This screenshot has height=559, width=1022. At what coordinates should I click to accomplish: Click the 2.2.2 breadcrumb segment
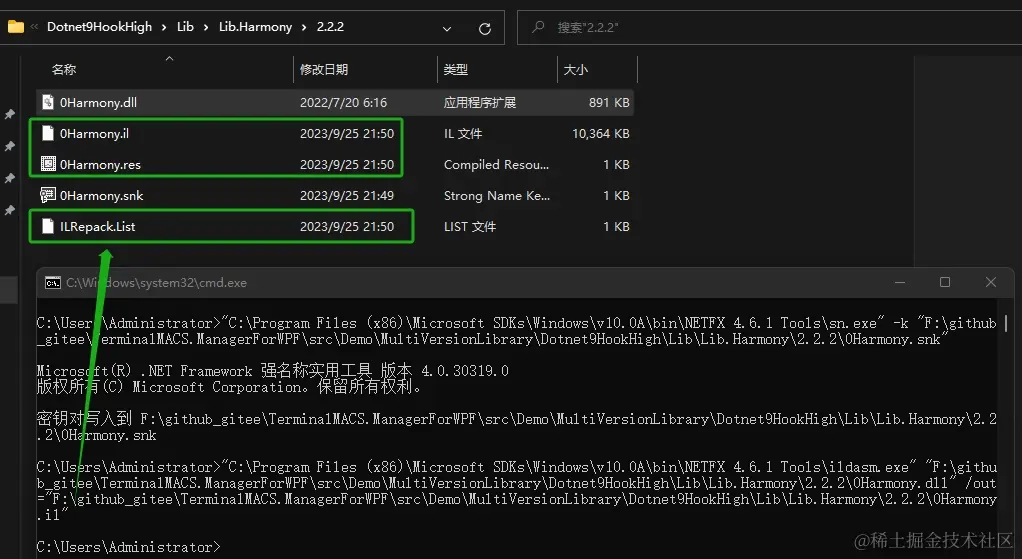coord(330,27)
